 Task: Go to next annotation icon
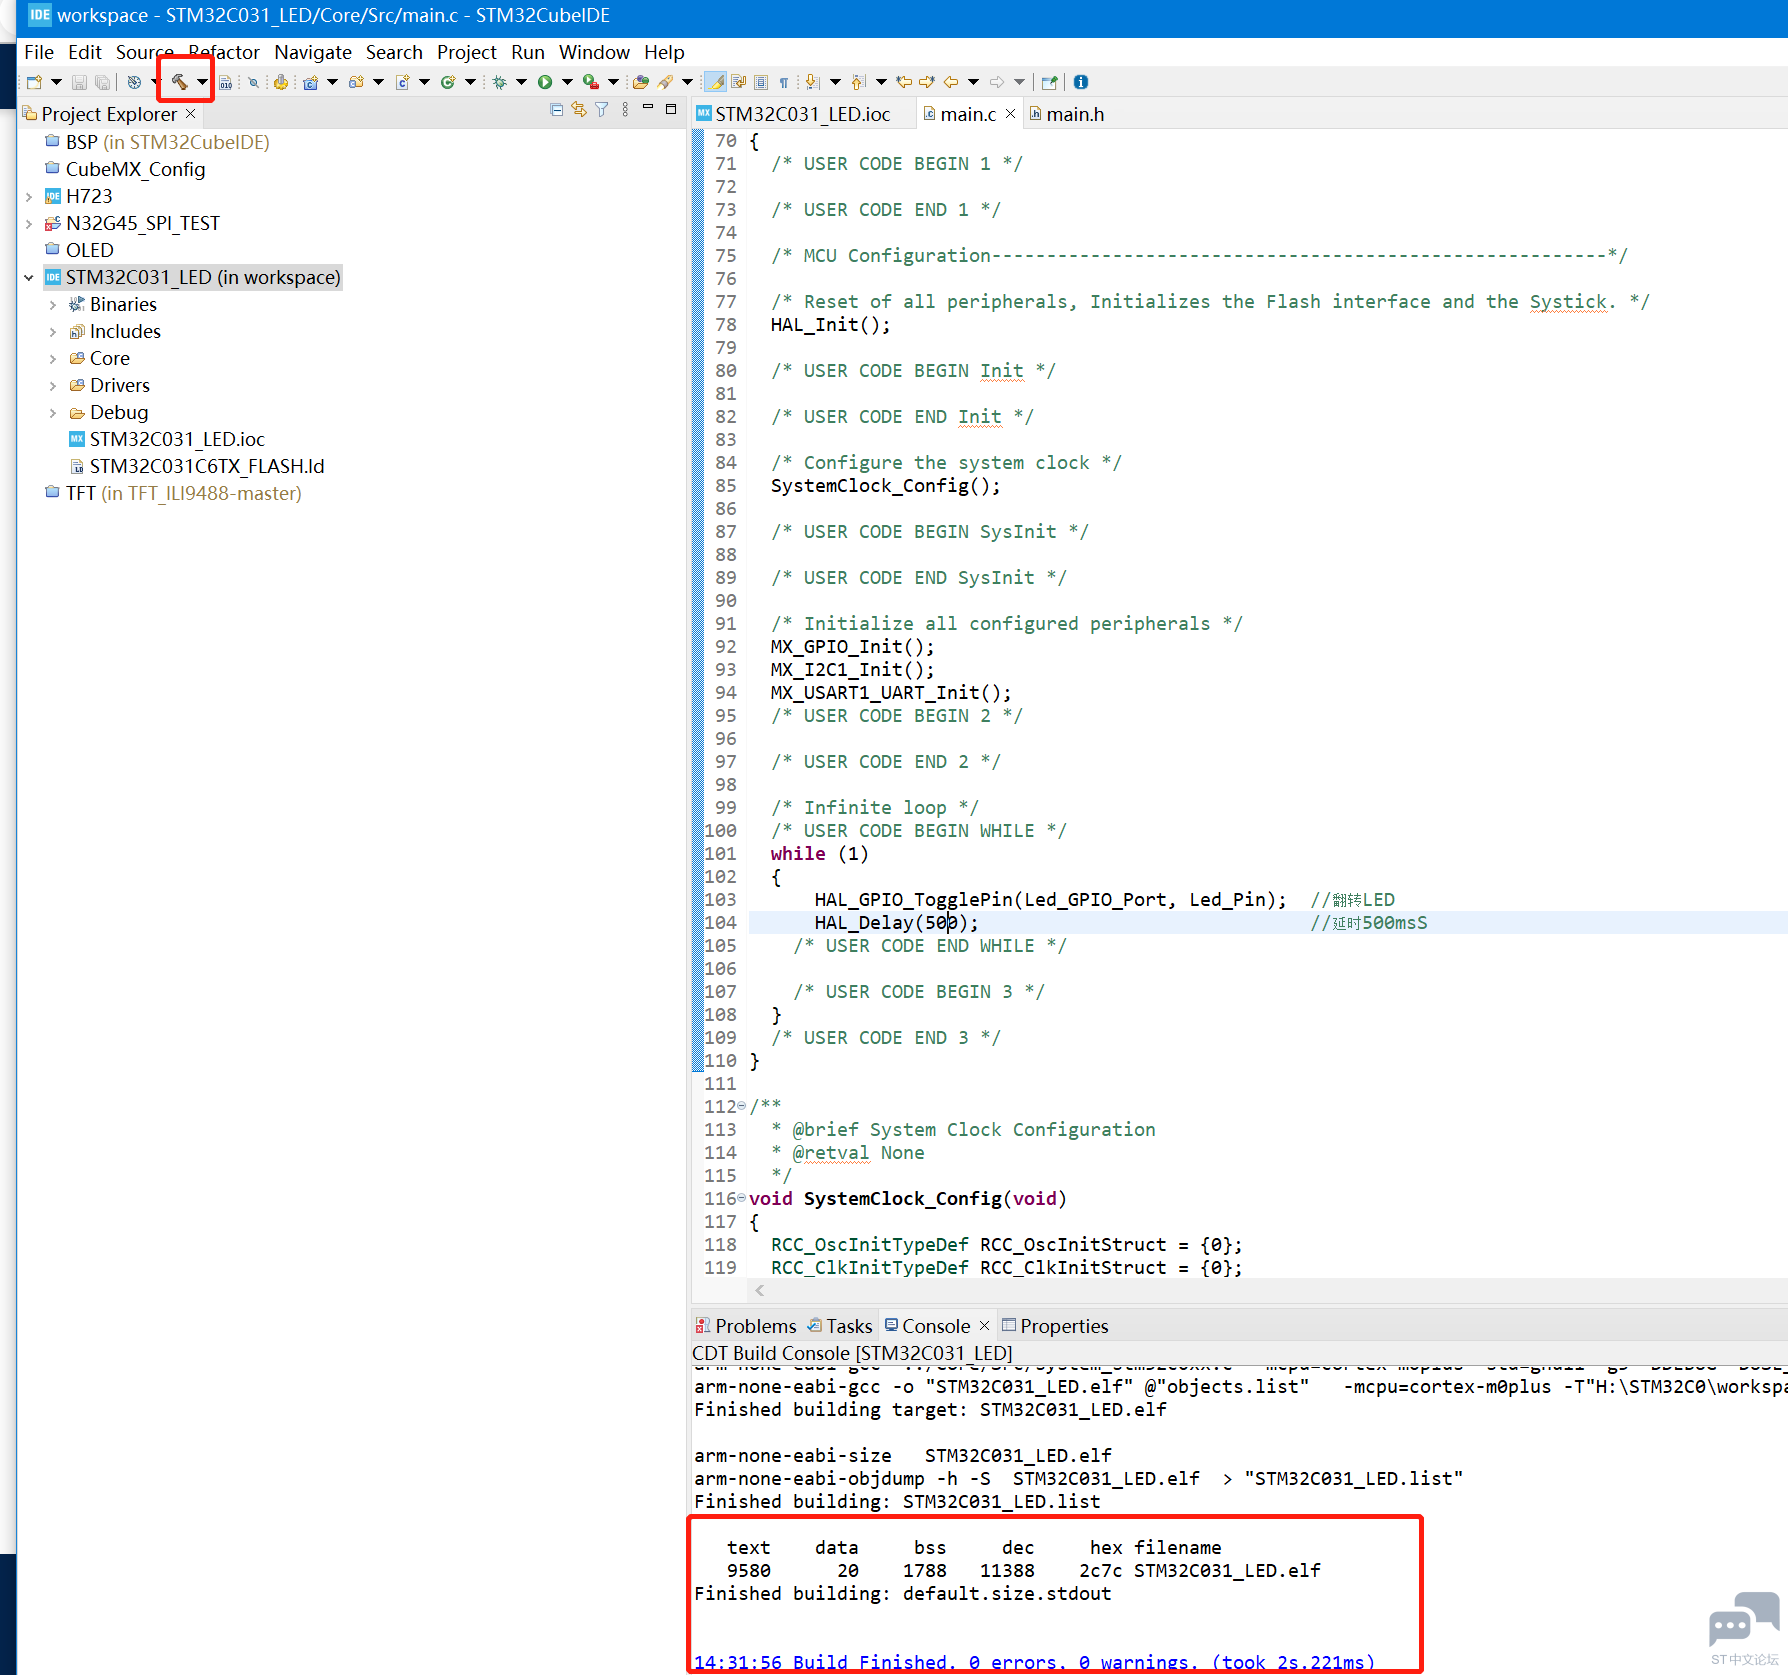813,82
